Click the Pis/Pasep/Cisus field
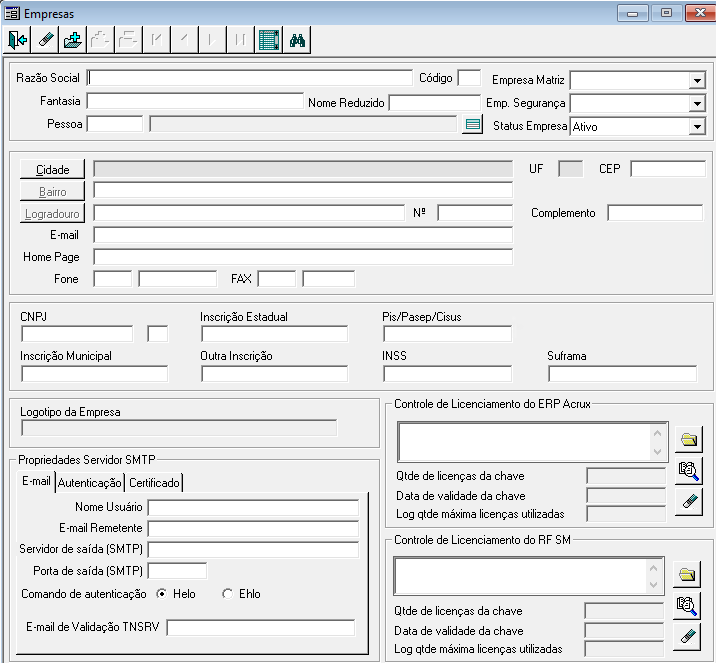 pos(448,334)
